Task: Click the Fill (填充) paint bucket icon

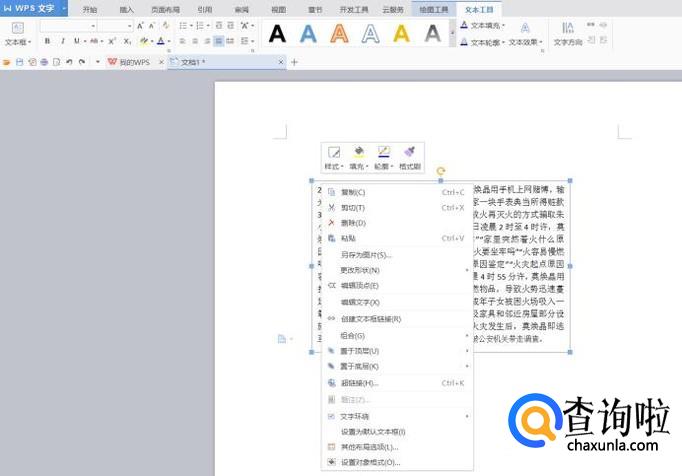Action: [x=359, y=153]
